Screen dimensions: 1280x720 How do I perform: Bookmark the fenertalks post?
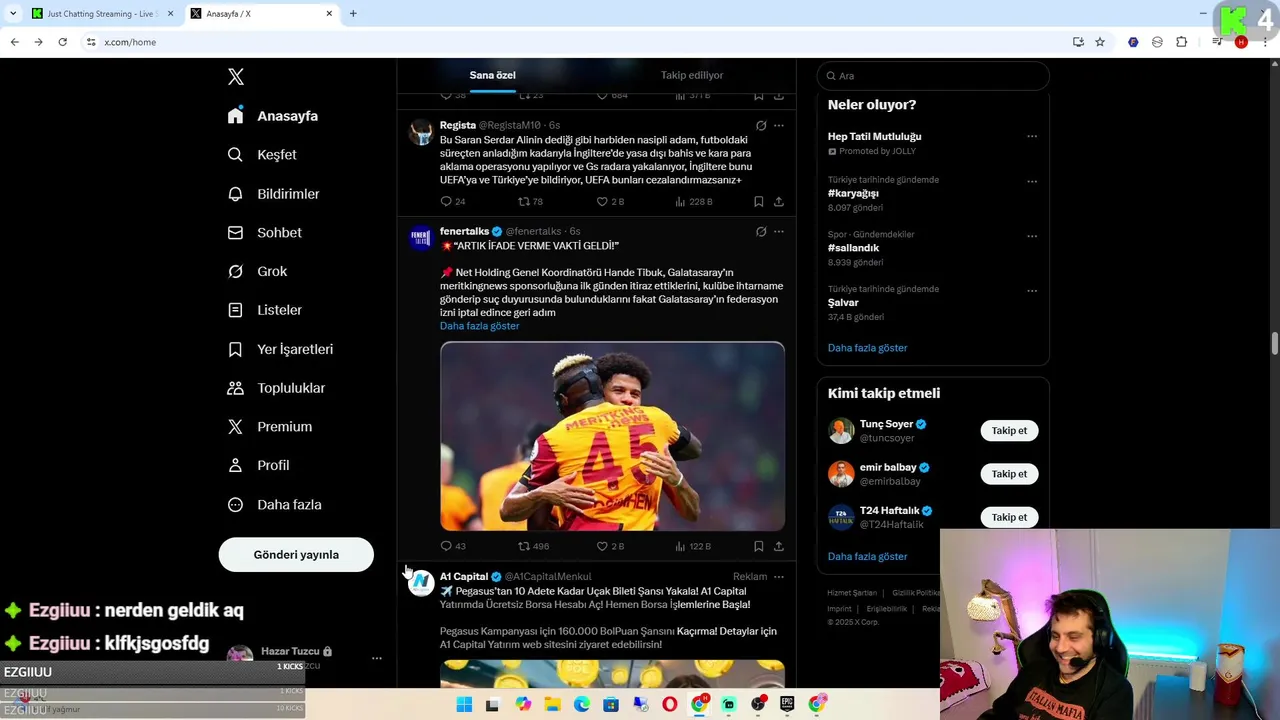click(x=759, y=546)
